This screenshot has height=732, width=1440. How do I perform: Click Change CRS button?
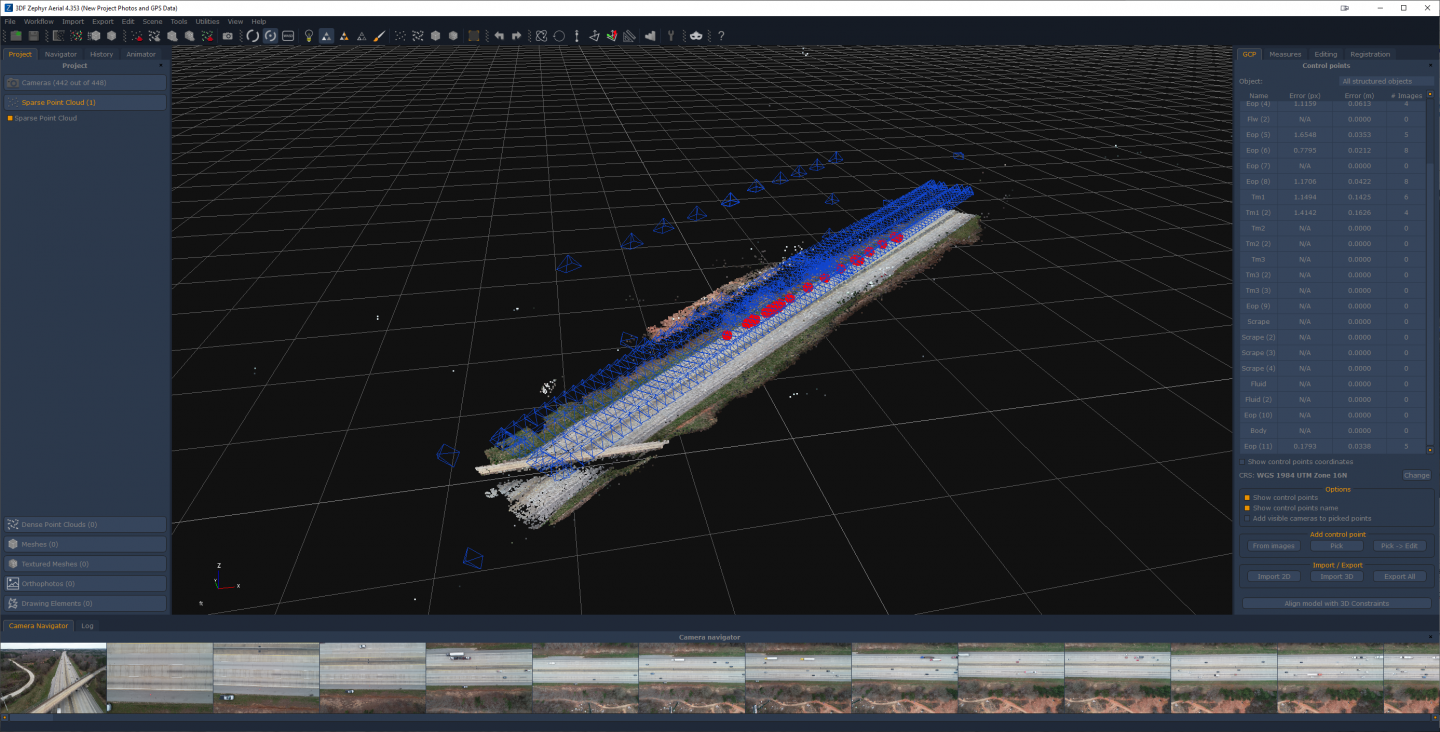1416,476
